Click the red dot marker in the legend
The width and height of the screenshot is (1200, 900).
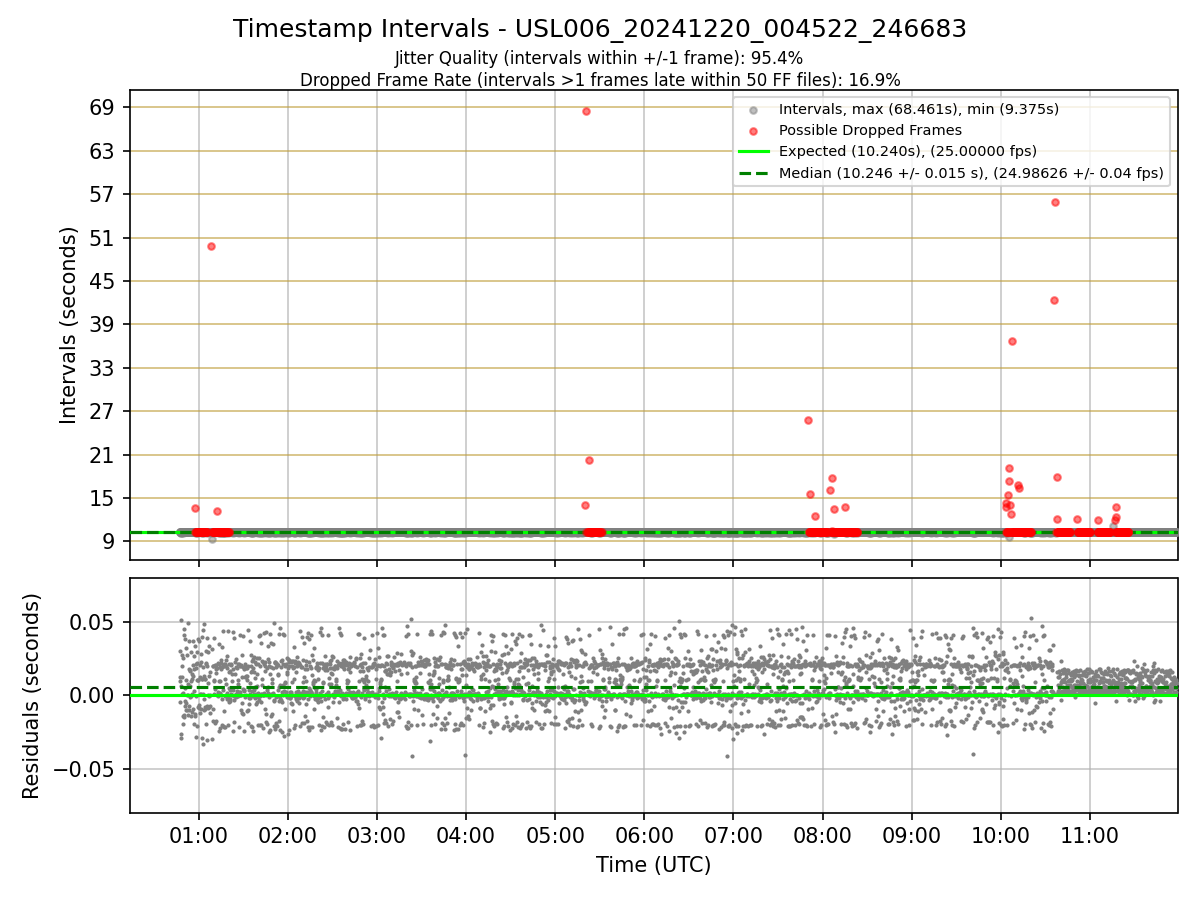point(756,131)
